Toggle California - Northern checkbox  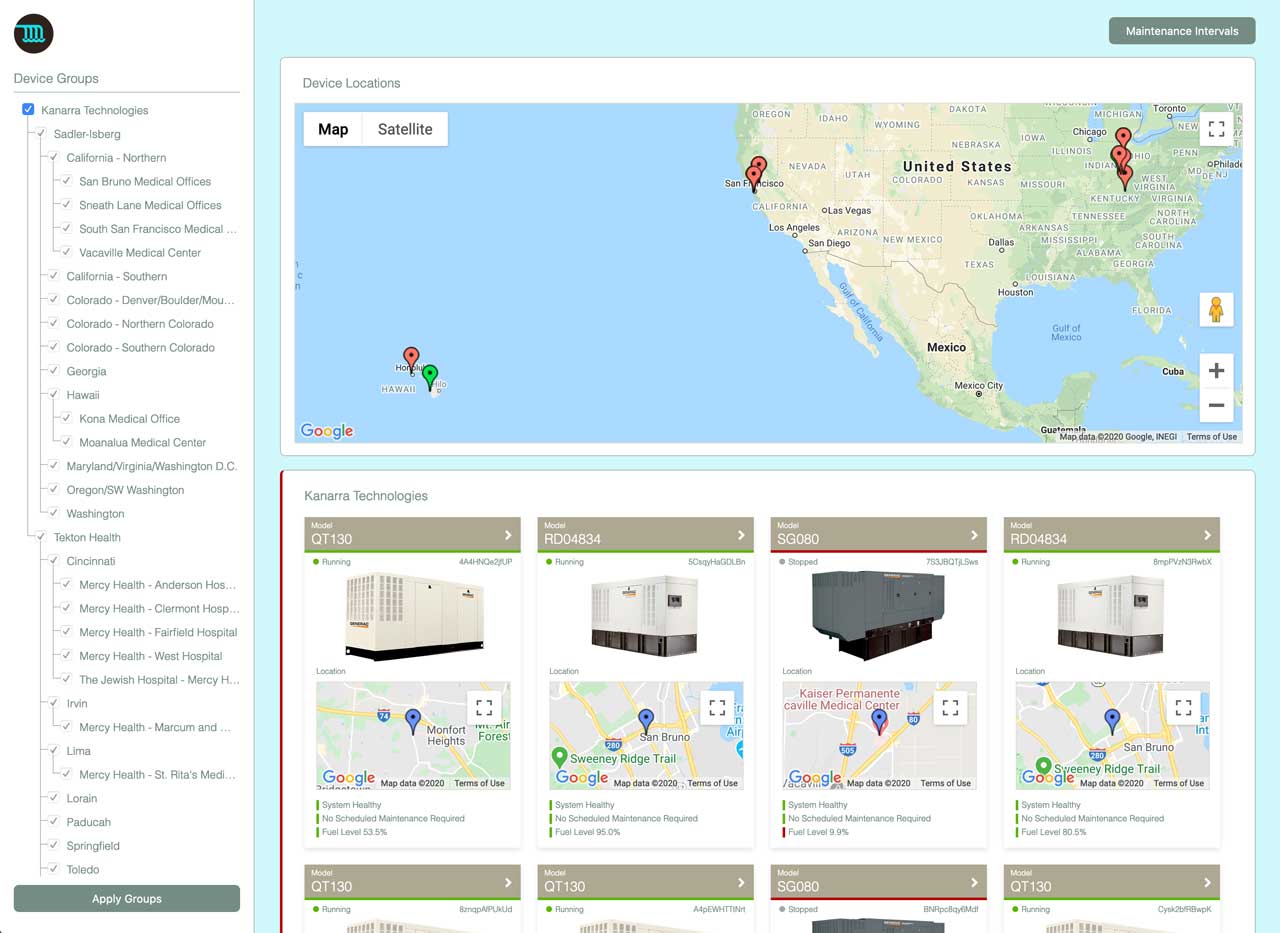(54, 158)
